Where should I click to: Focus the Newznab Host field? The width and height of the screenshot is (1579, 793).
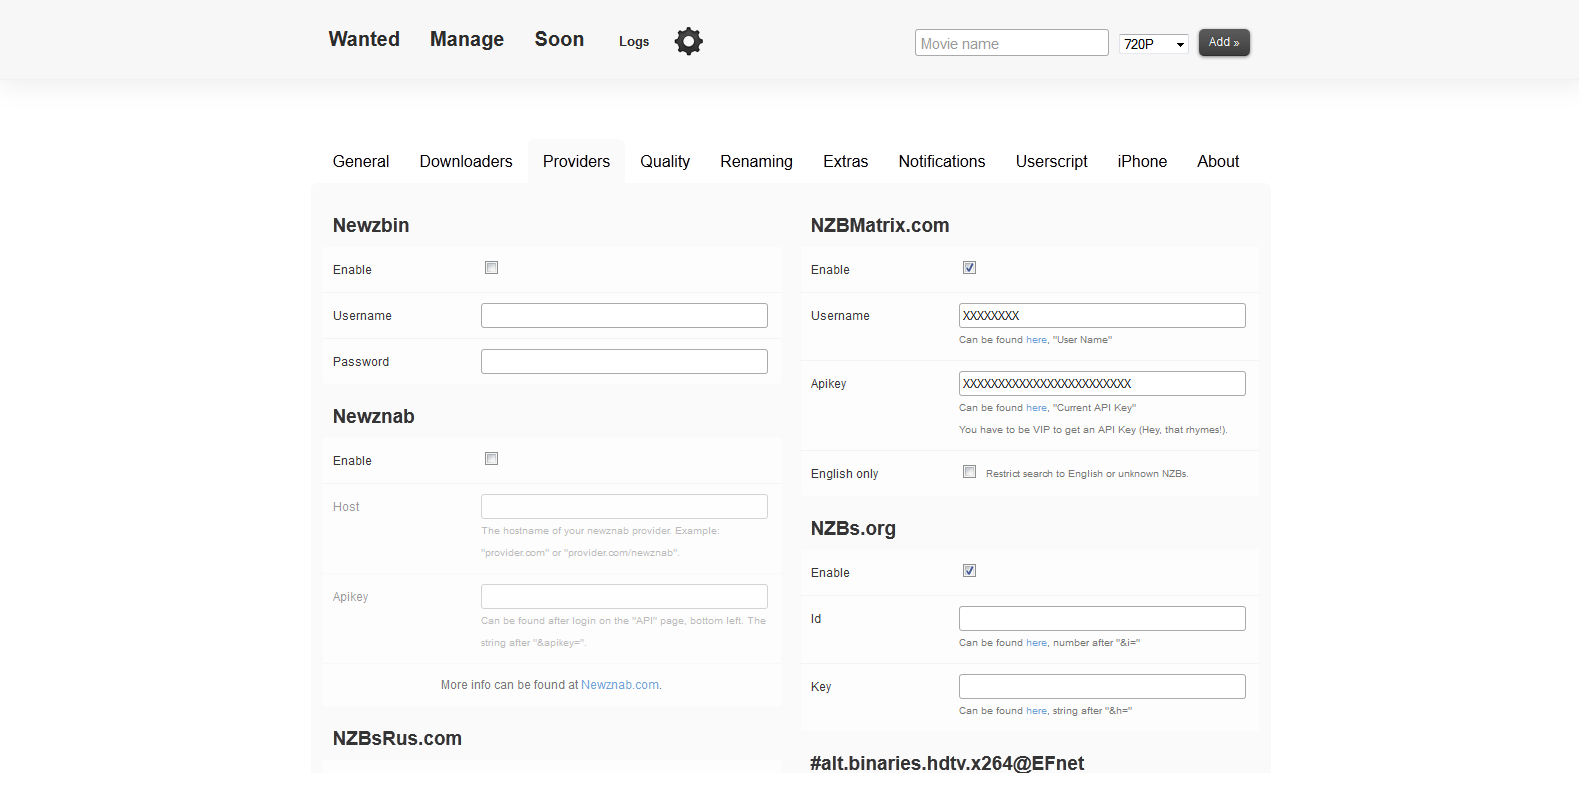click(x=624, y=506)
